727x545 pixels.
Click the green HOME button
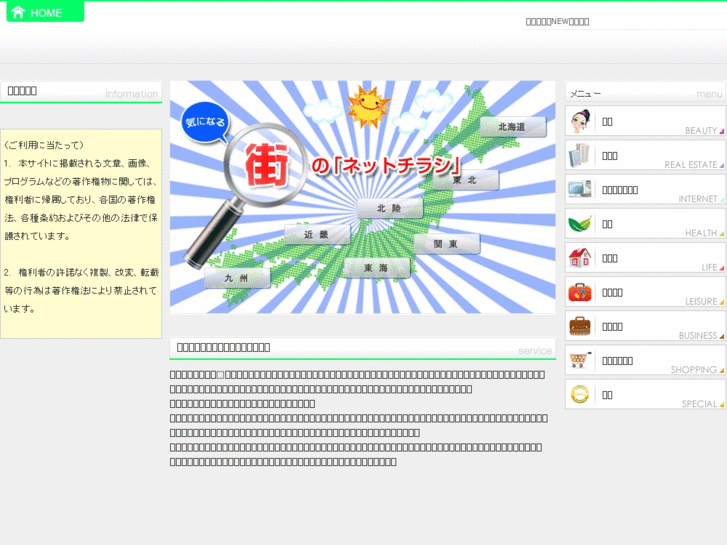point(45,12)
